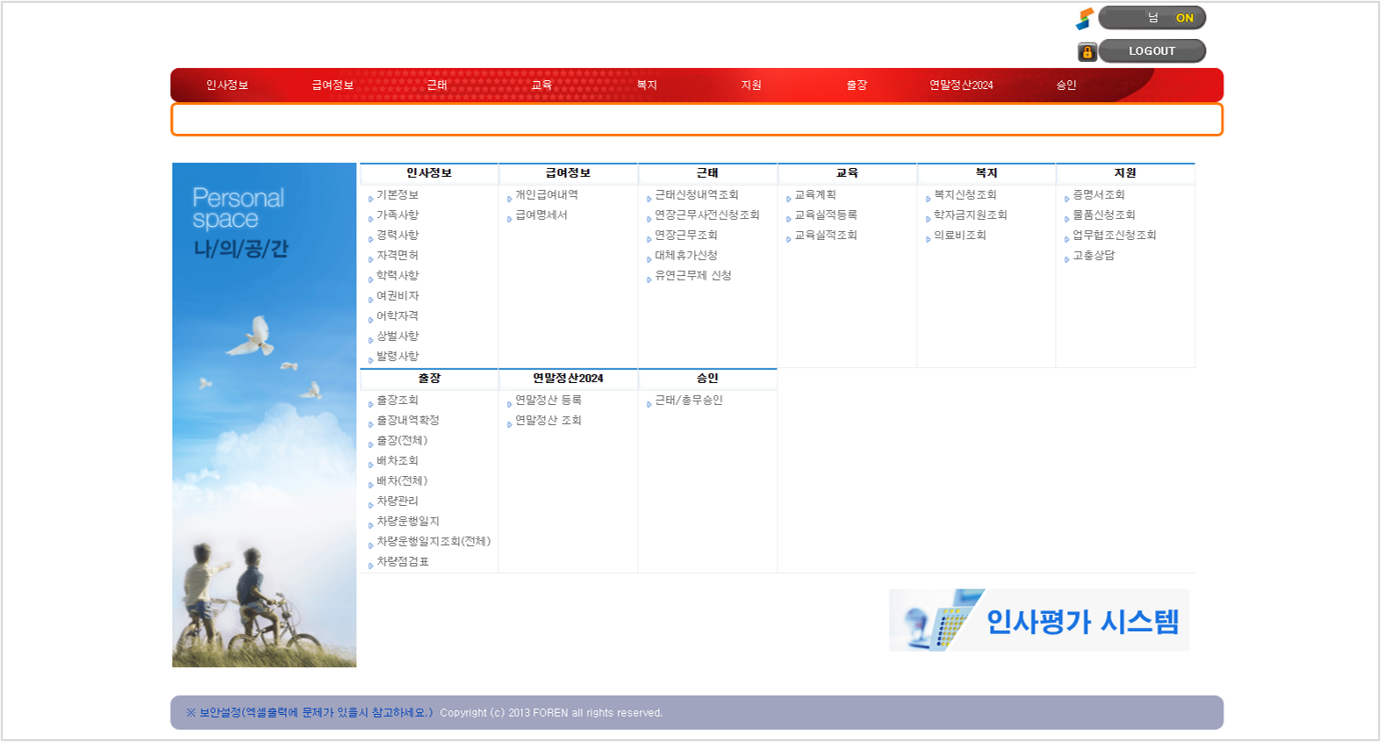The height and width of the screenshot is (742, 1381).
Task: Click the lock icon beside LOGOUT
Action: [1086, 52]
